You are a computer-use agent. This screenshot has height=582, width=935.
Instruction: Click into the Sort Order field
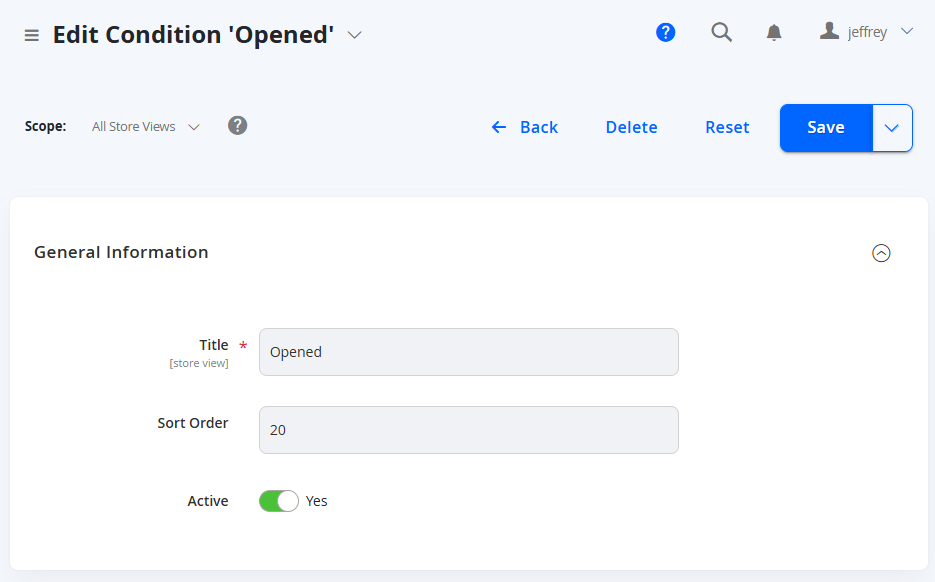point(469,430)
